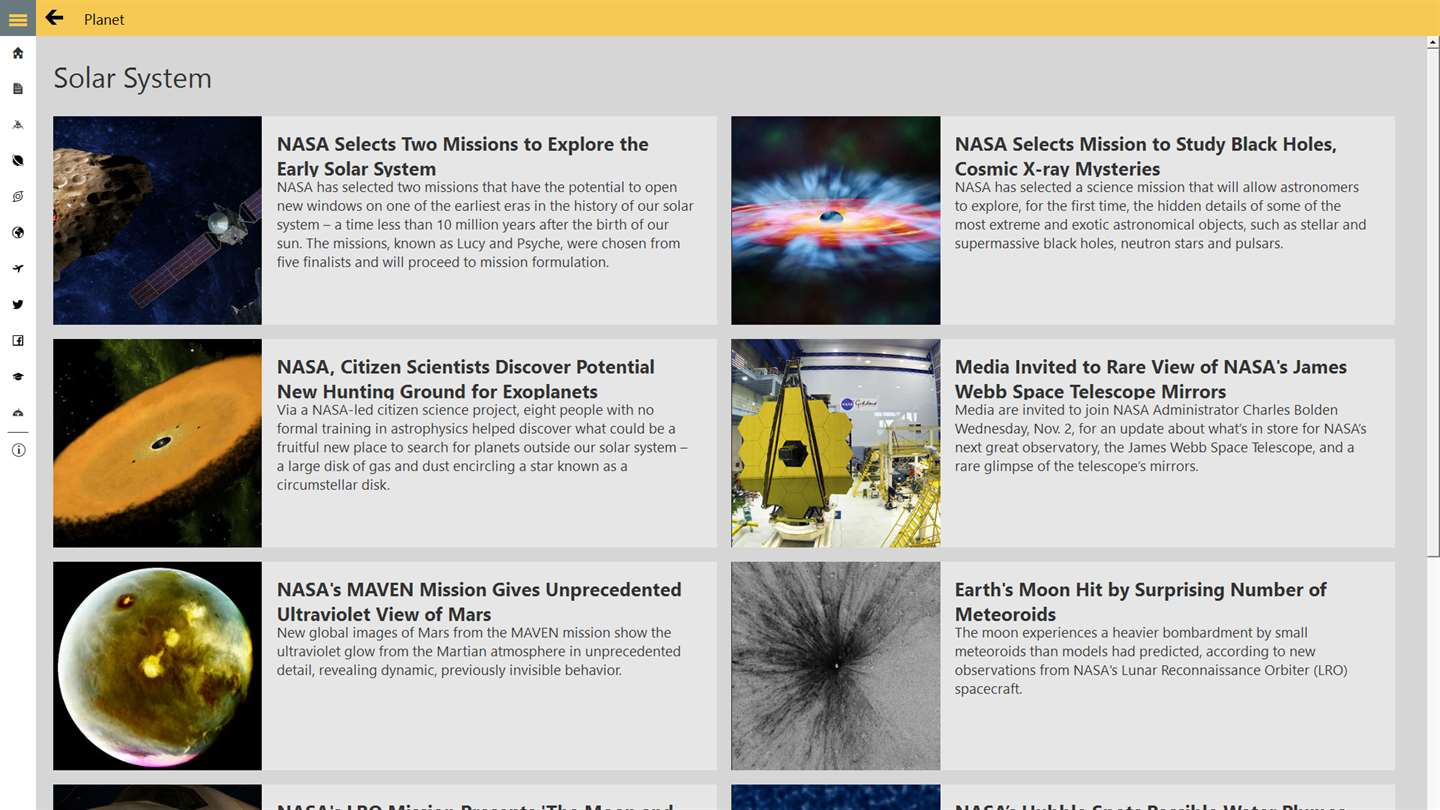Open the Twitter bird icon
Image resolution: width=1440 pixels, height=810 pixels.
tap(18, 305)
